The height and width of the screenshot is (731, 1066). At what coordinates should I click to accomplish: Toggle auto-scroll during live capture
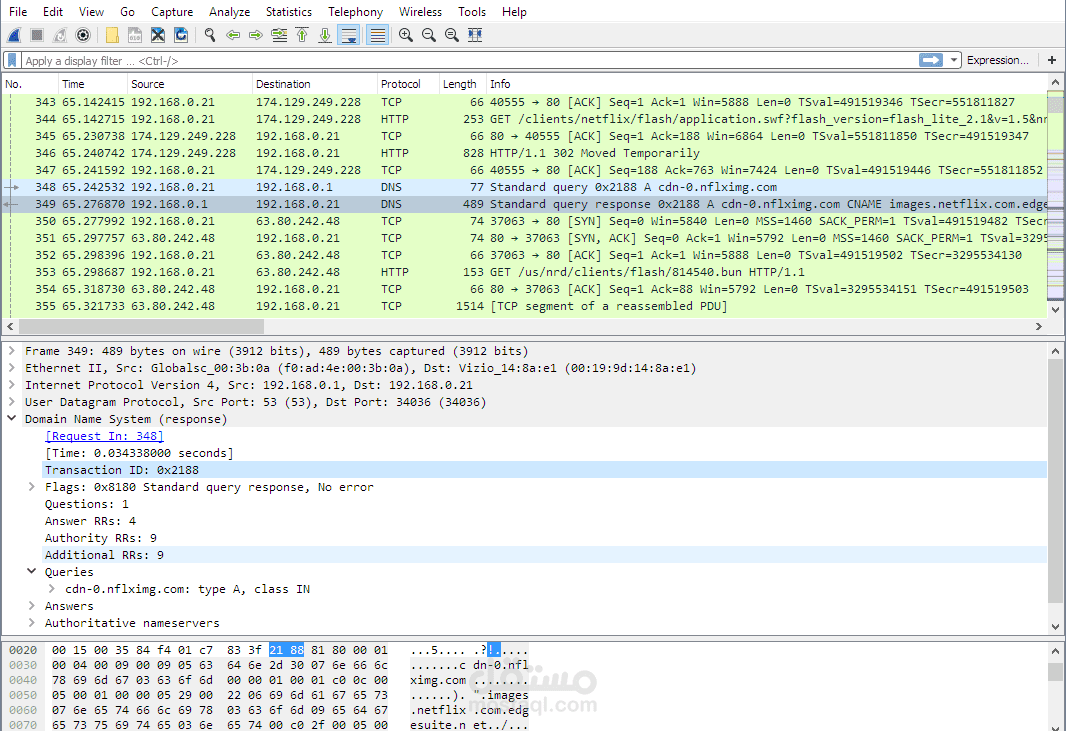tap(349, 35)
